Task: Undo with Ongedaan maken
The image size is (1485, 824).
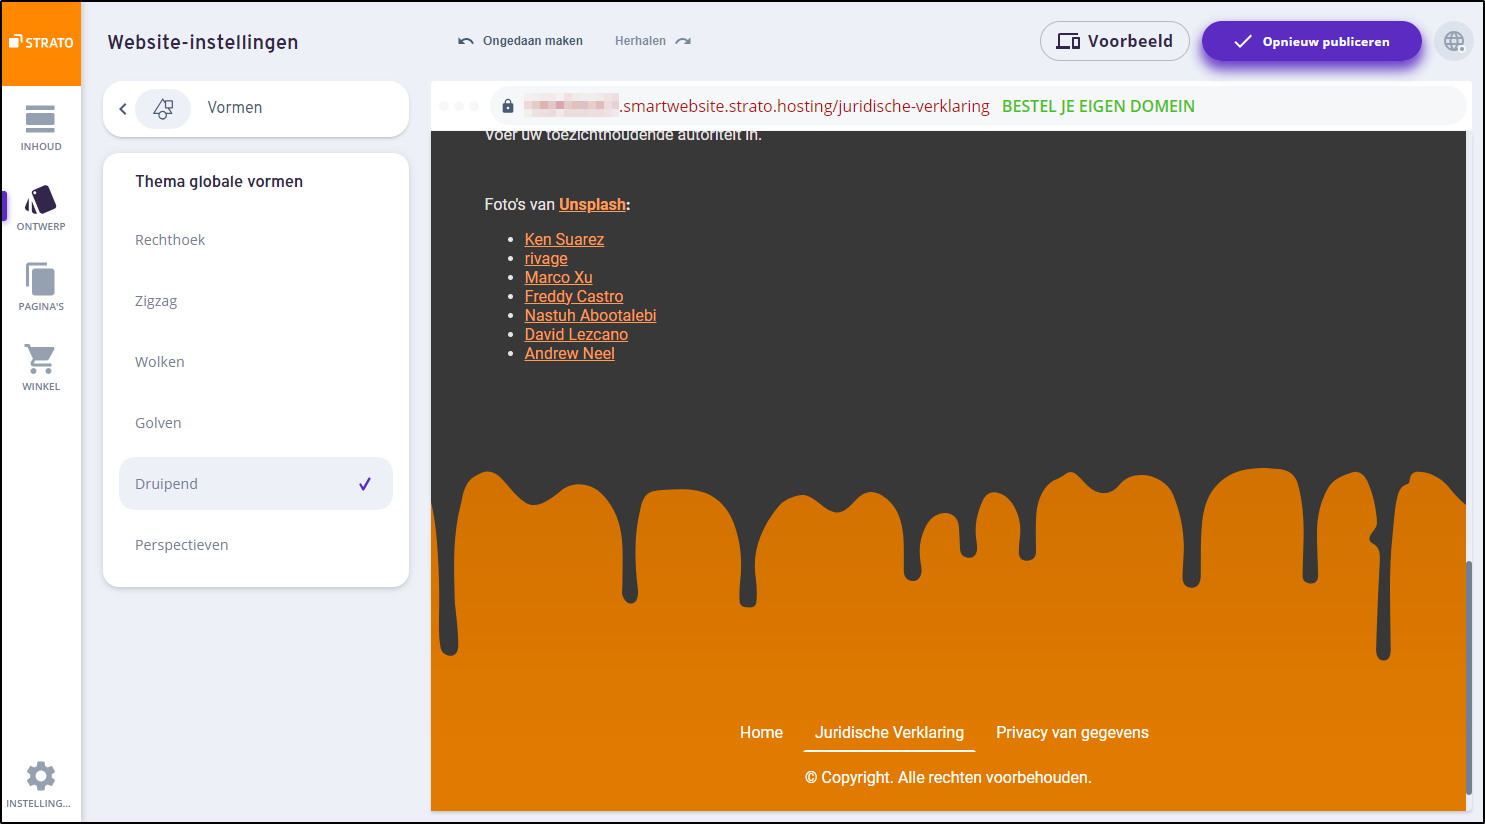Action: [521, 41]
